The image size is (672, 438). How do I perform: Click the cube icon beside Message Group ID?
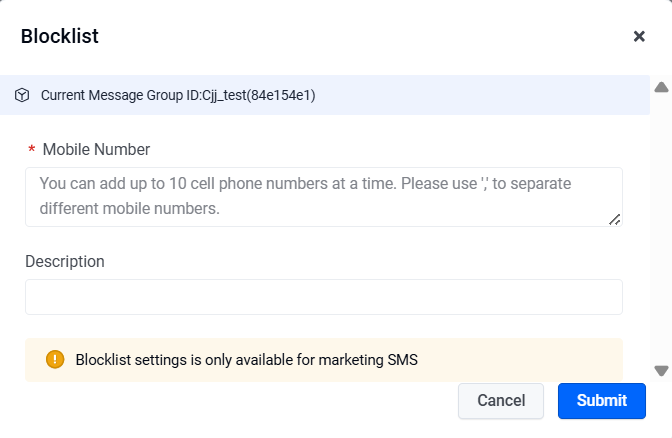pos(22,95)
